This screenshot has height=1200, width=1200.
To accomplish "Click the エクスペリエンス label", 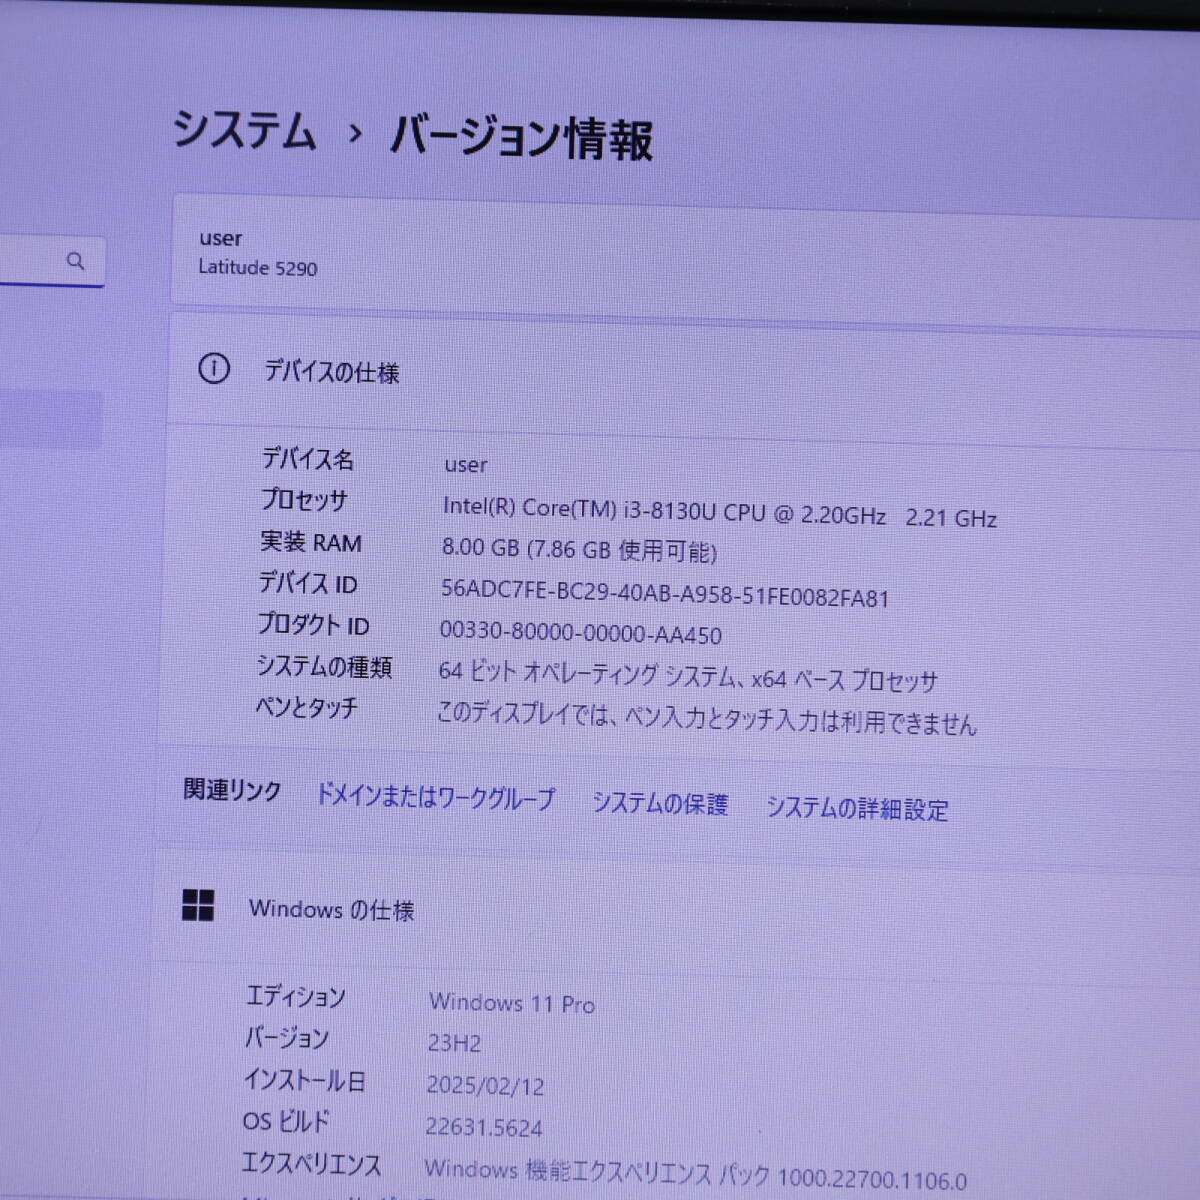I will 311,1165.
